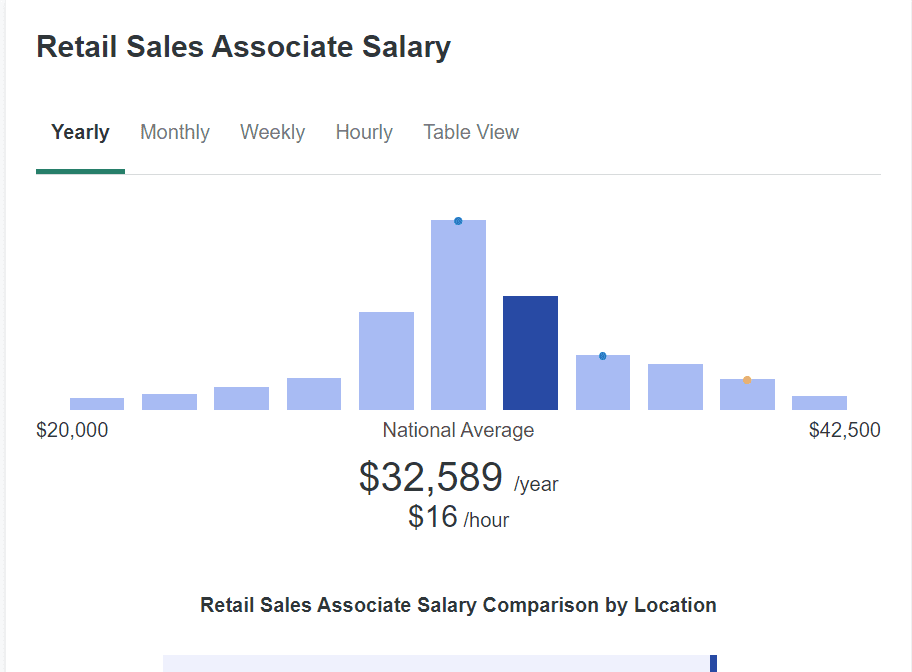Open the Monthly salary tab
912x672 pixels.
(175, 133)
